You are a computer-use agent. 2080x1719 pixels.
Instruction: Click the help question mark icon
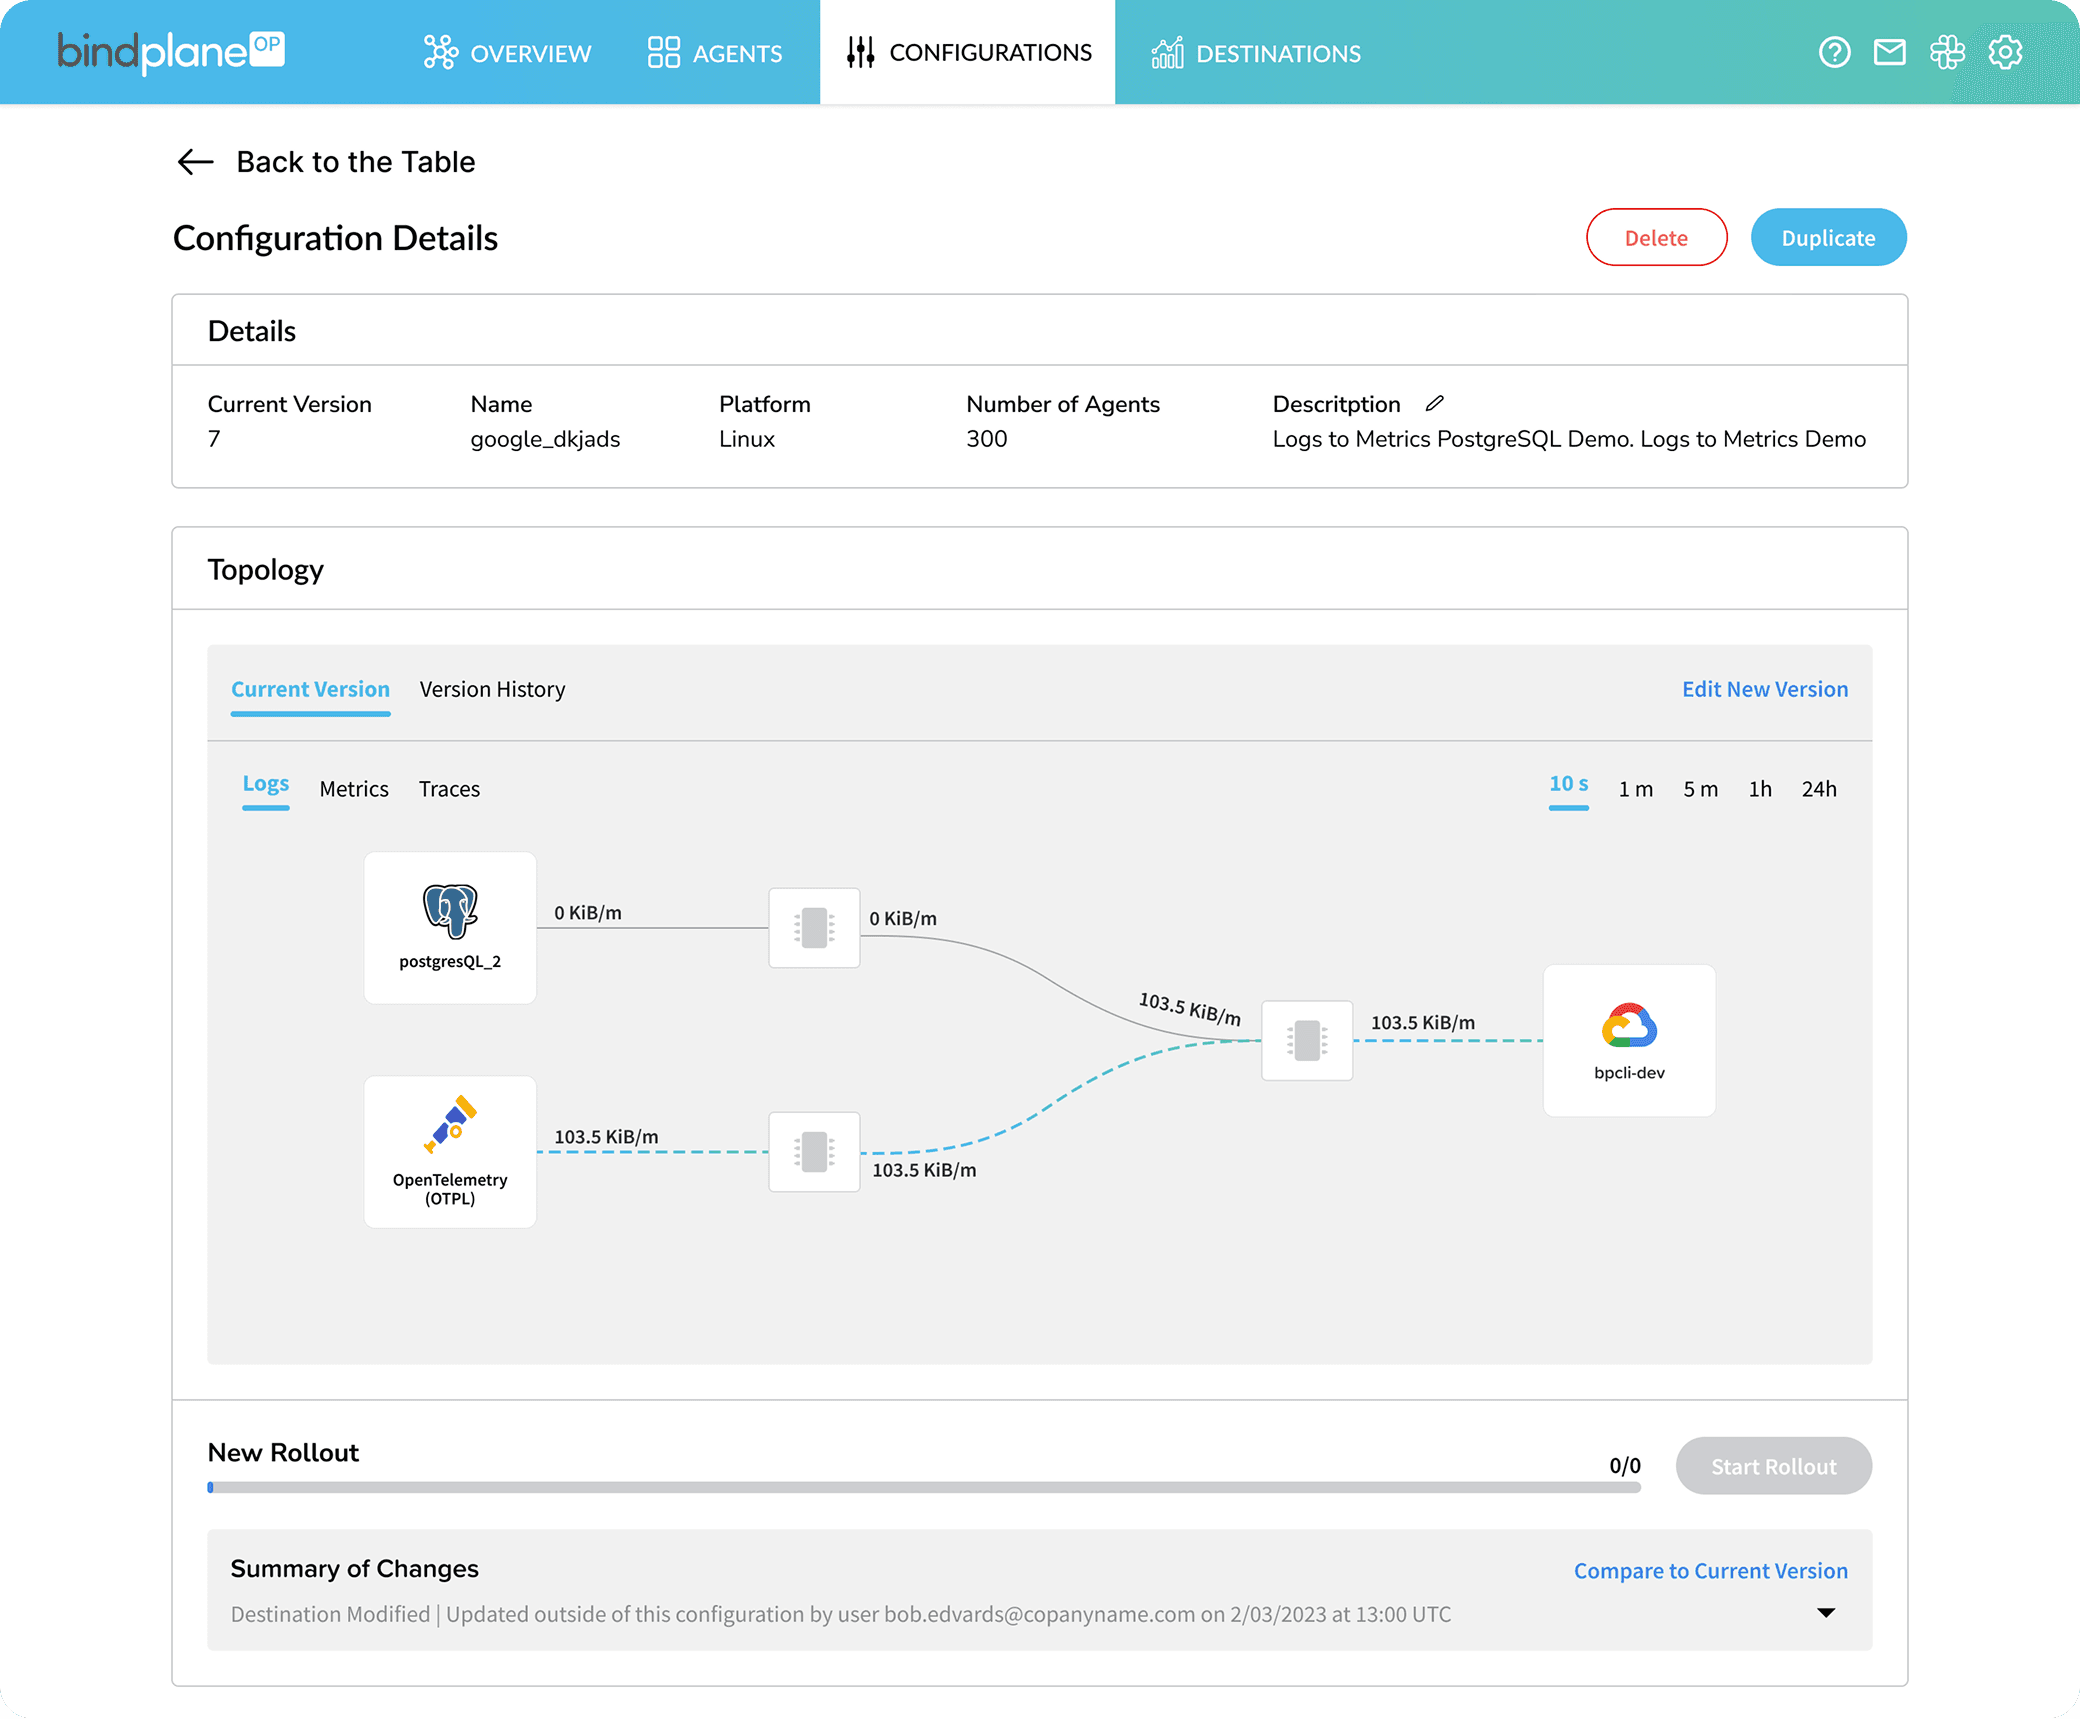click(x=1834, y=52)
